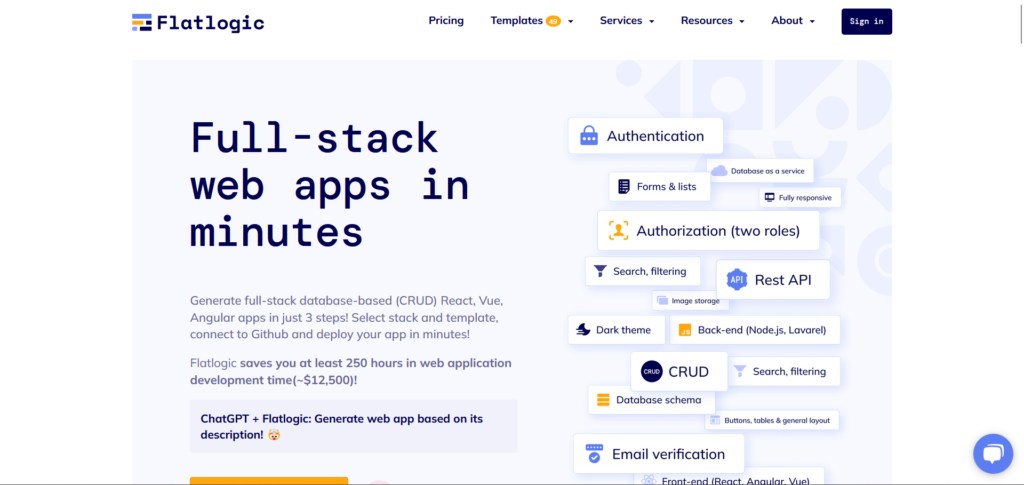The image size is (1024, 485).
Task: Click the Authentication padlock icon
Action: 589,136
